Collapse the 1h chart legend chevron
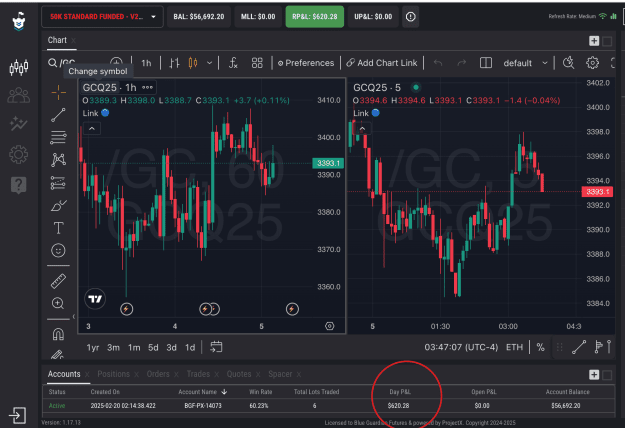This screenshot has height=428, width=625. [x=92, y=129]
